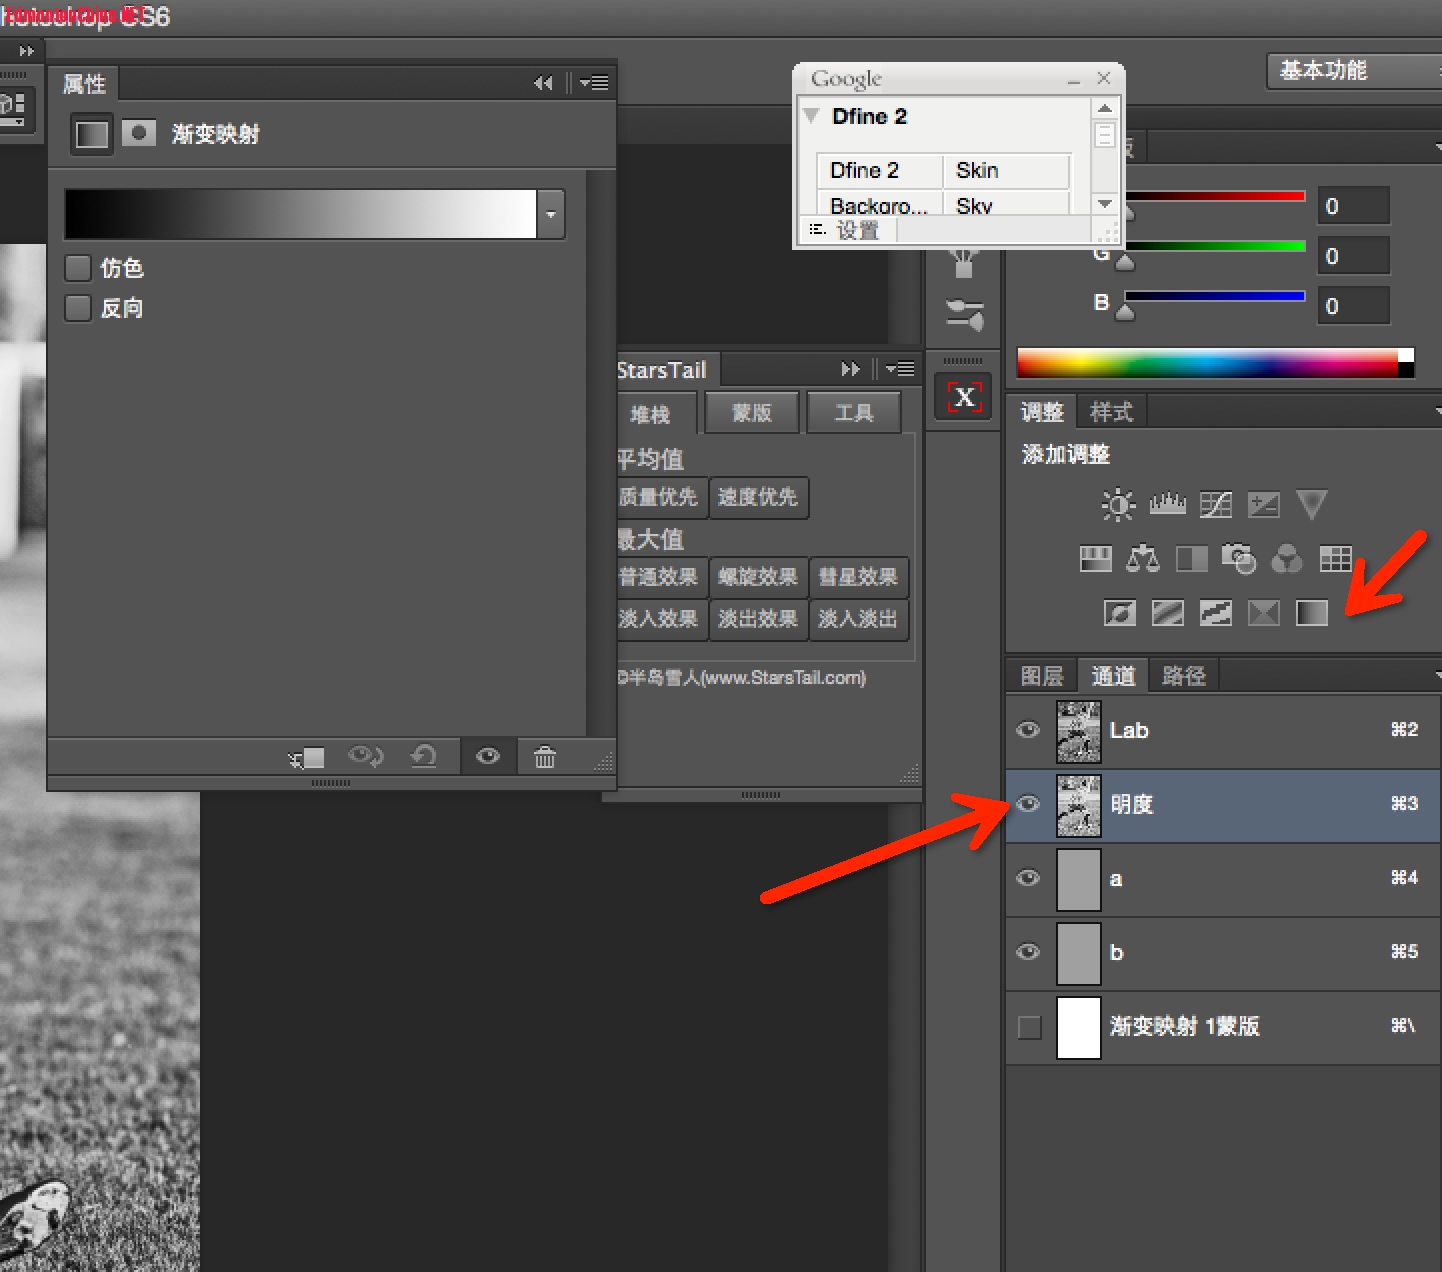Viewport: 1442px width, 1272px height.
Task: Add a Gradient Map adjustment layer
Action: [1311, 612]
